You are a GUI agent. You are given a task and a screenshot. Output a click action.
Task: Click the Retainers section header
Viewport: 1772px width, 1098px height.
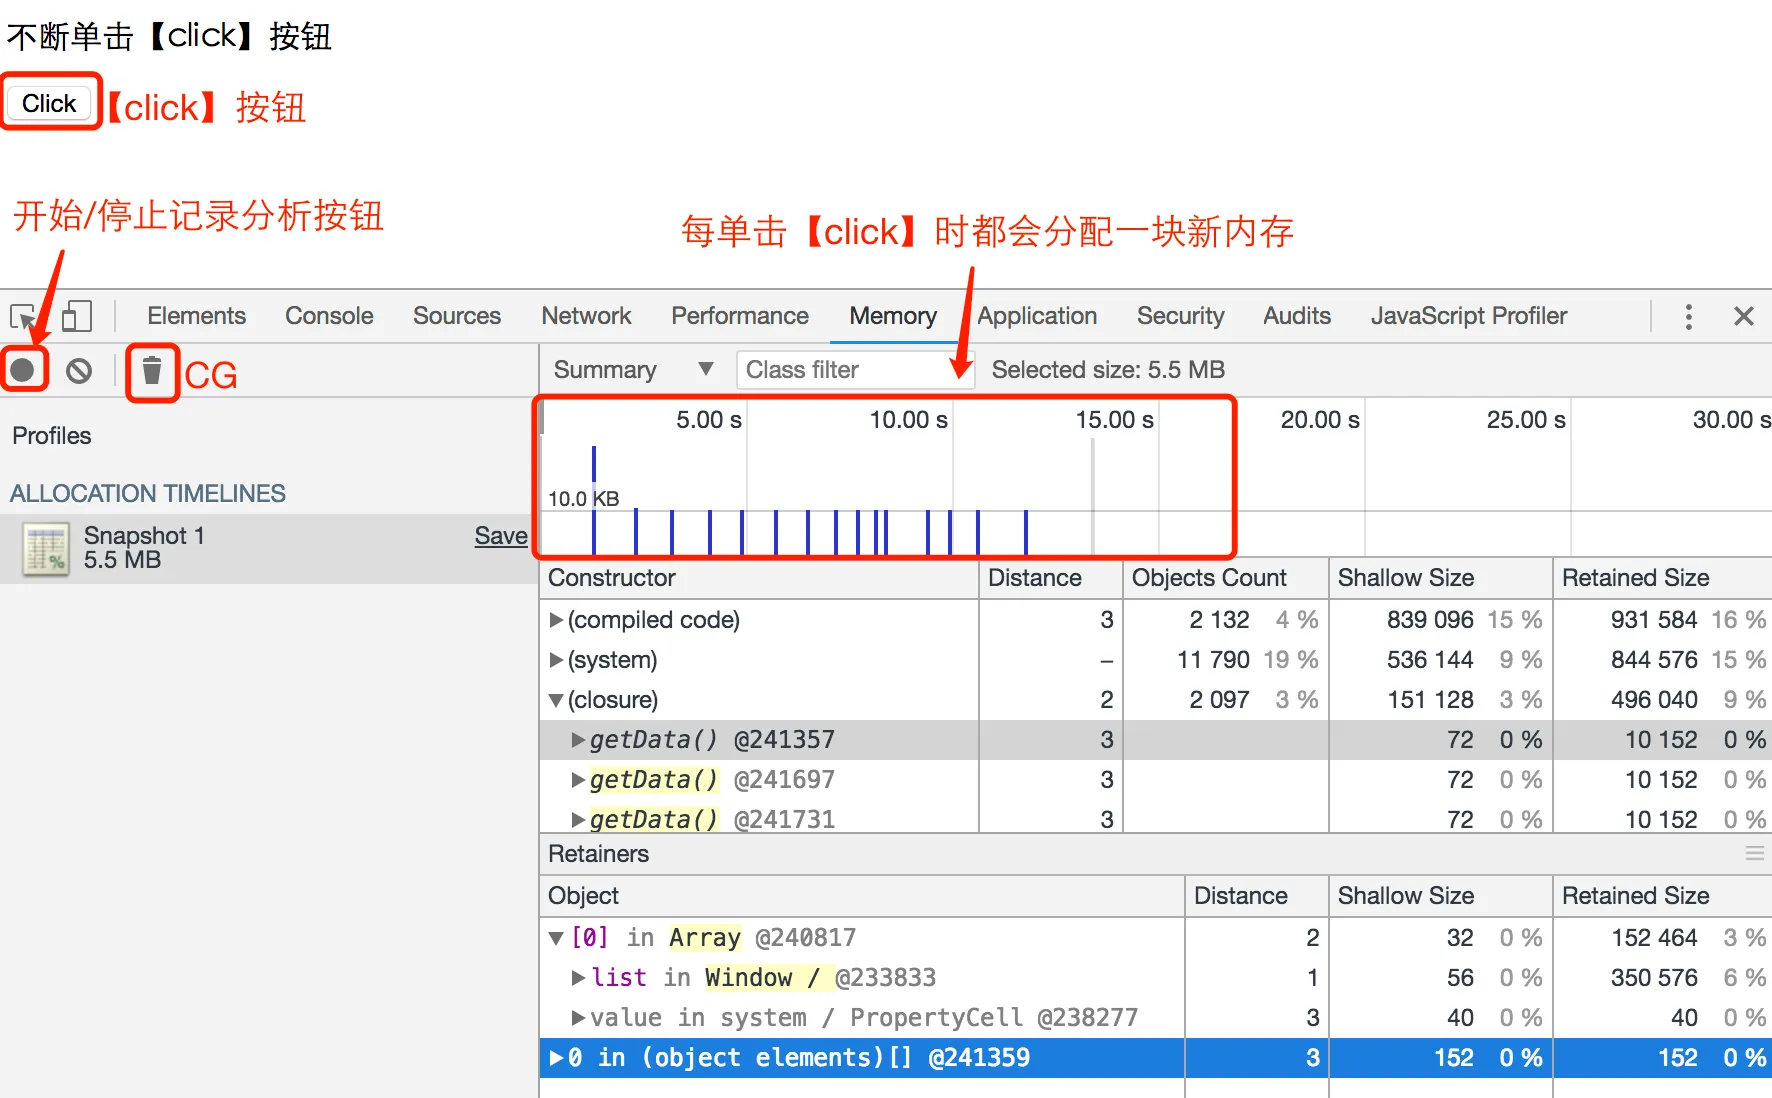(x=598, y=854)
